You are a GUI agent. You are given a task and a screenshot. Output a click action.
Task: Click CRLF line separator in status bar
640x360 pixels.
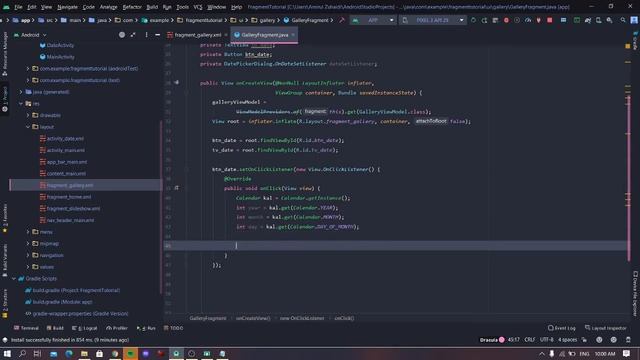coord(529,340)
